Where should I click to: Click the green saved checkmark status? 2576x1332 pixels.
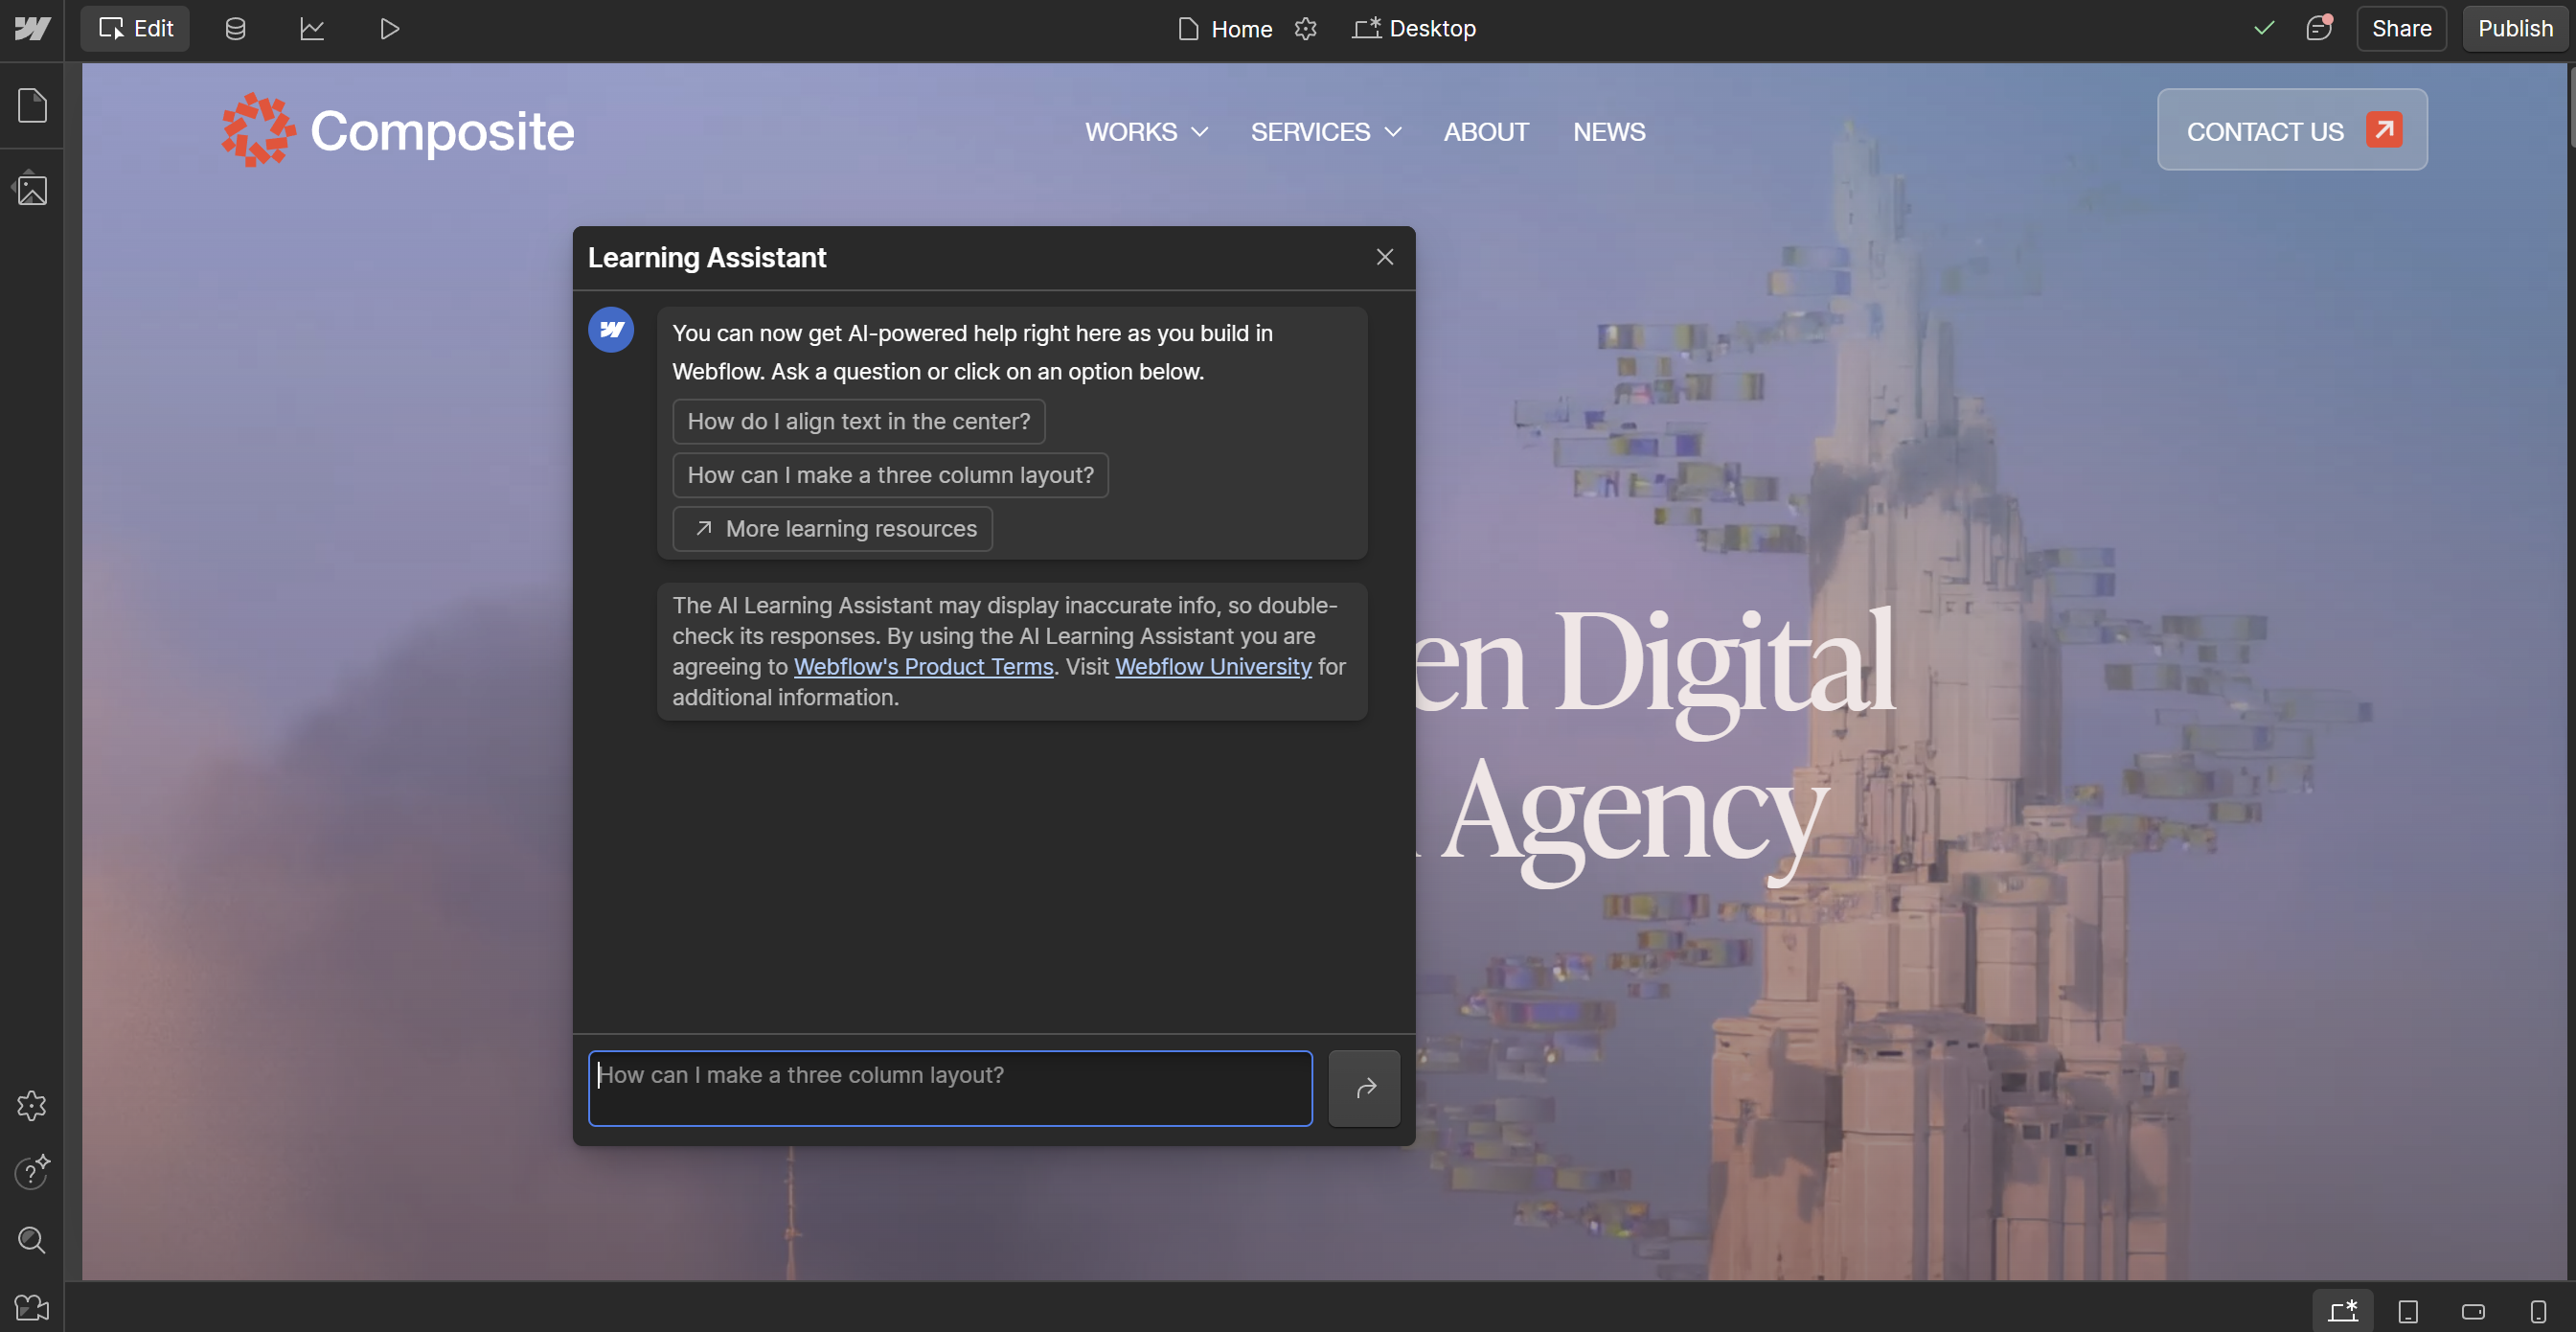click(2264, 28)
